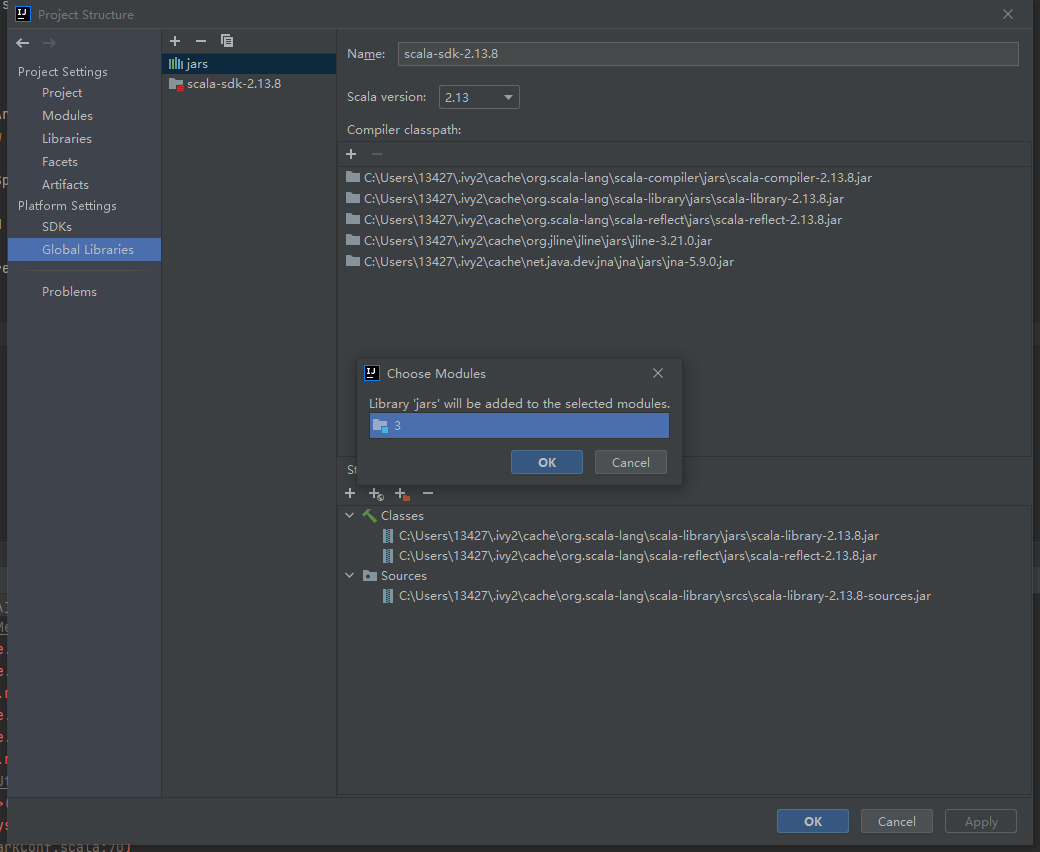Click the back navigation arrow
This screenshot has height=852, width=1040.
click(23, 43)
